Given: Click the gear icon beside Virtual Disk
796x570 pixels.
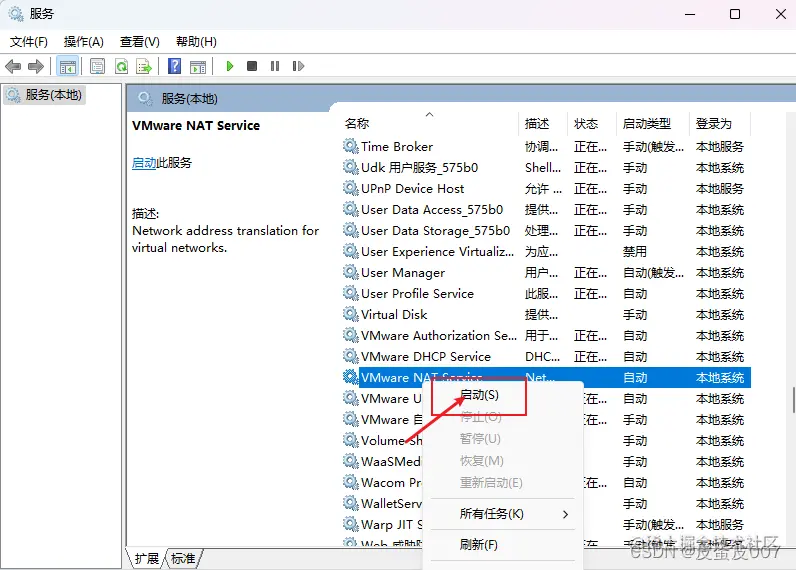Looking at the screenshot, I should (x=350, y=314).
